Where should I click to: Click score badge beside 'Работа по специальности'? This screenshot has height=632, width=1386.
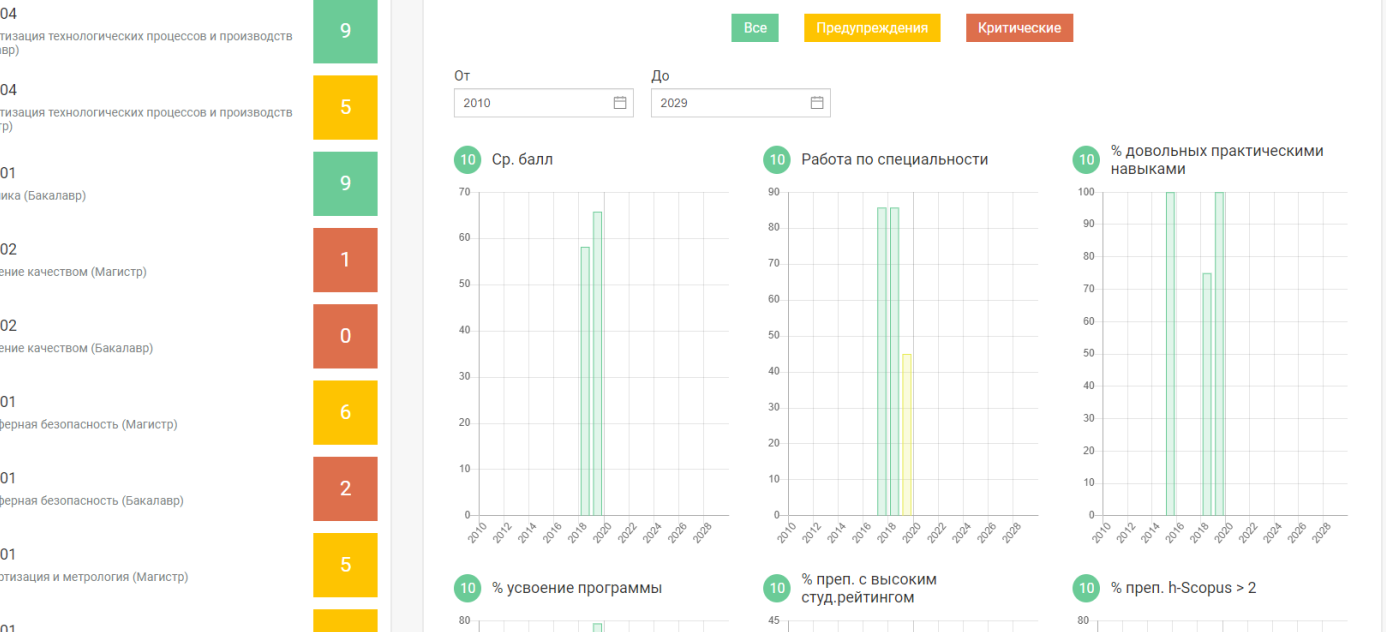tap(777, 160)
